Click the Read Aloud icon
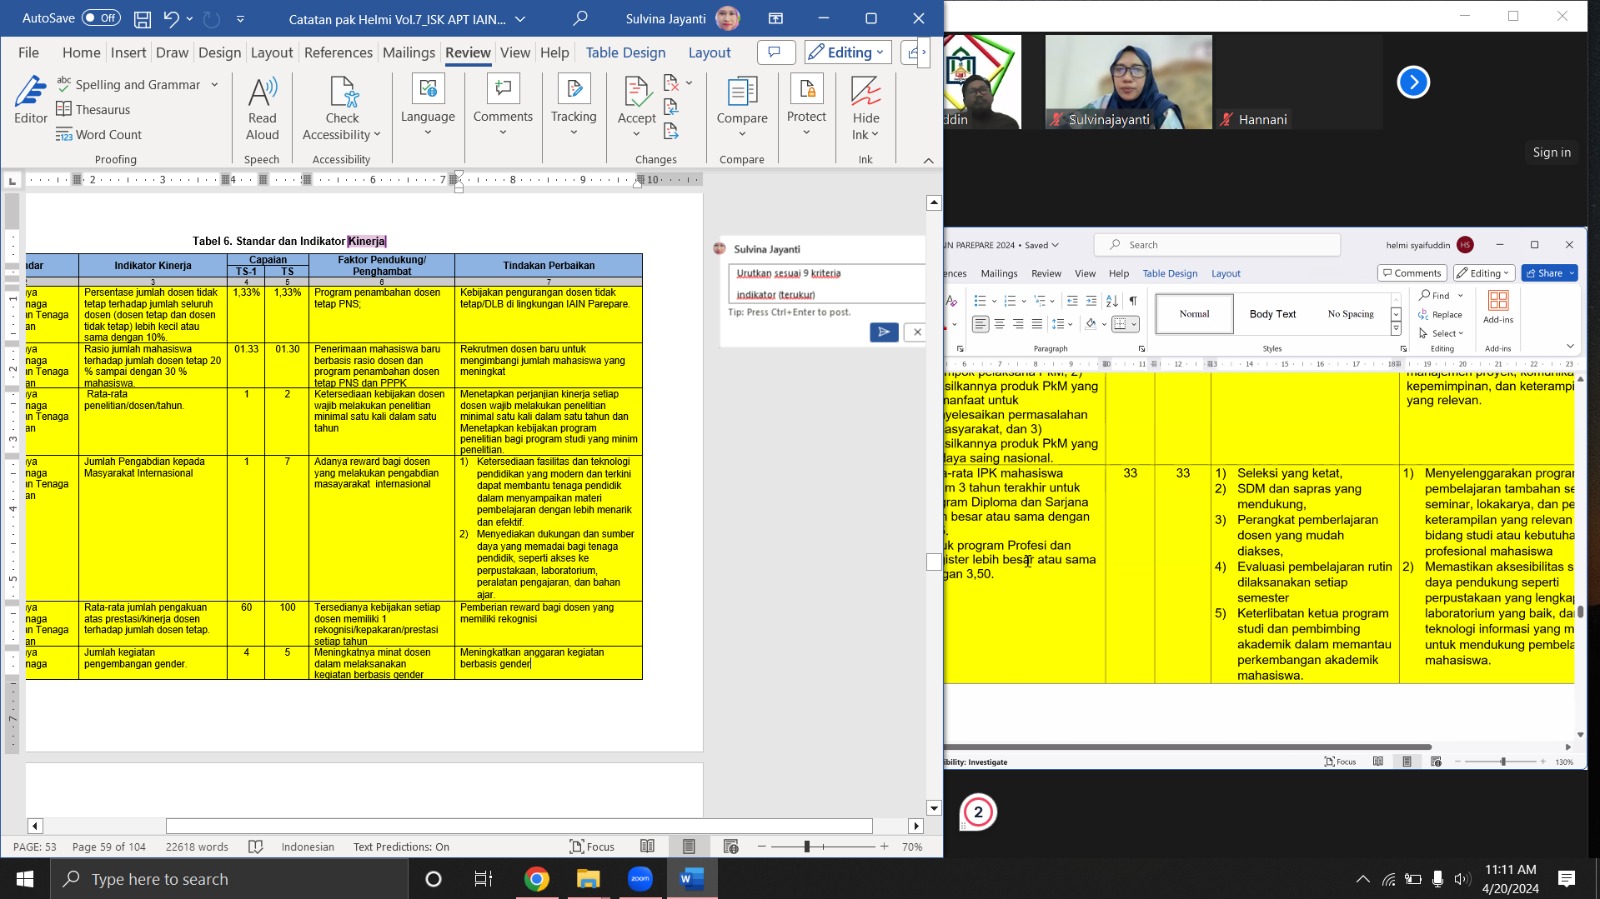This screenshot has width=1600, height=899. pos(262,93)
